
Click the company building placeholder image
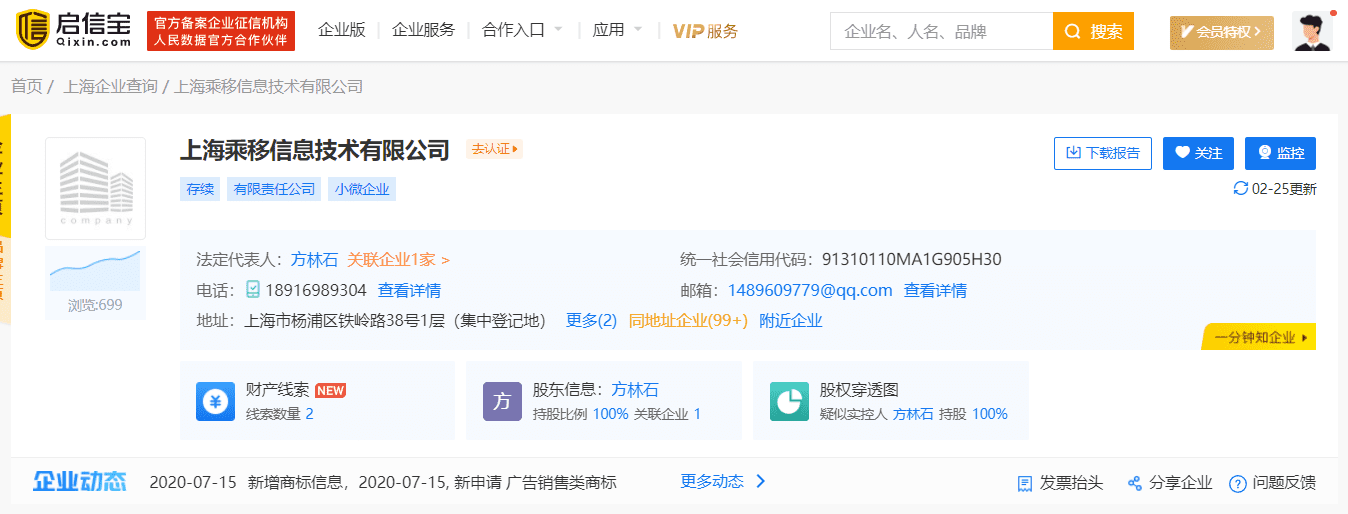[96, 188]
